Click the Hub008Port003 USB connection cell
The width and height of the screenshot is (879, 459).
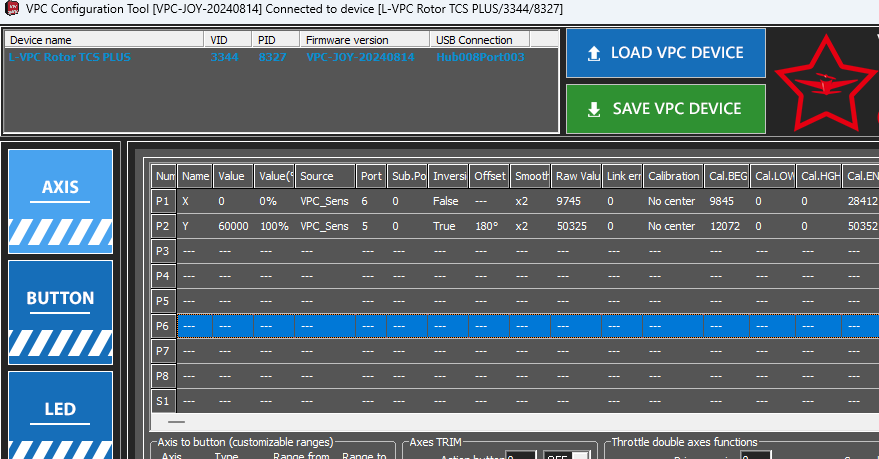(480, 57)
